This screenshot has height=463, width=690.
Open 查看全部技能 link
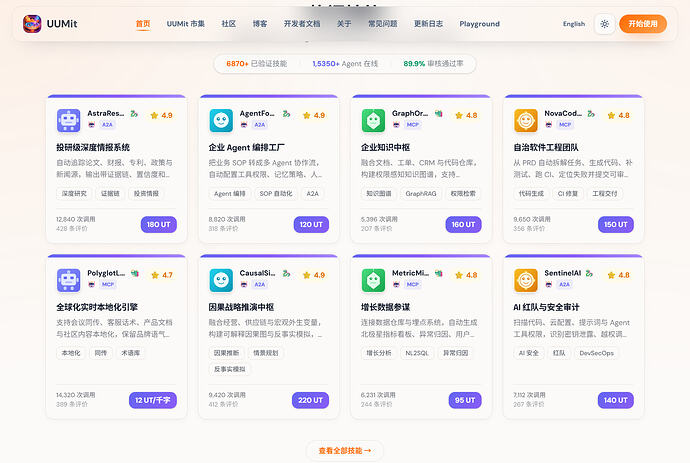(x=345, y=451)
